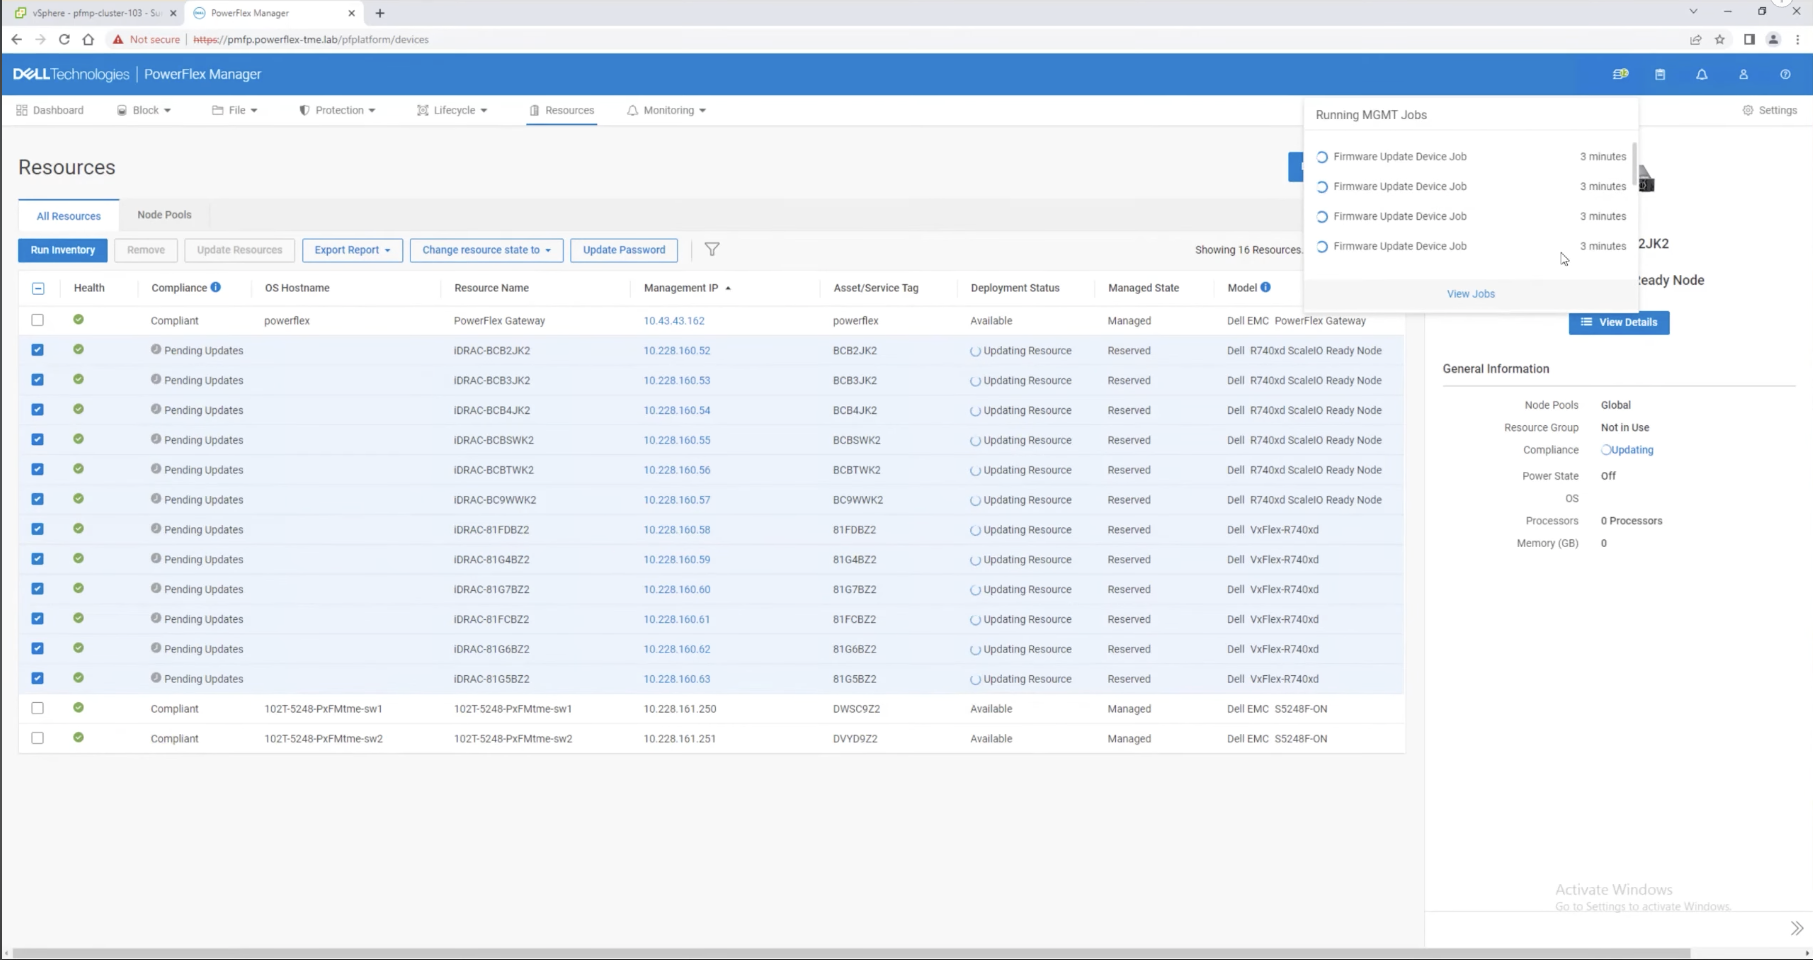Click the clipboard tasks icon in header
Screen dimensions: 1813x960
[x=1660, y=74]
